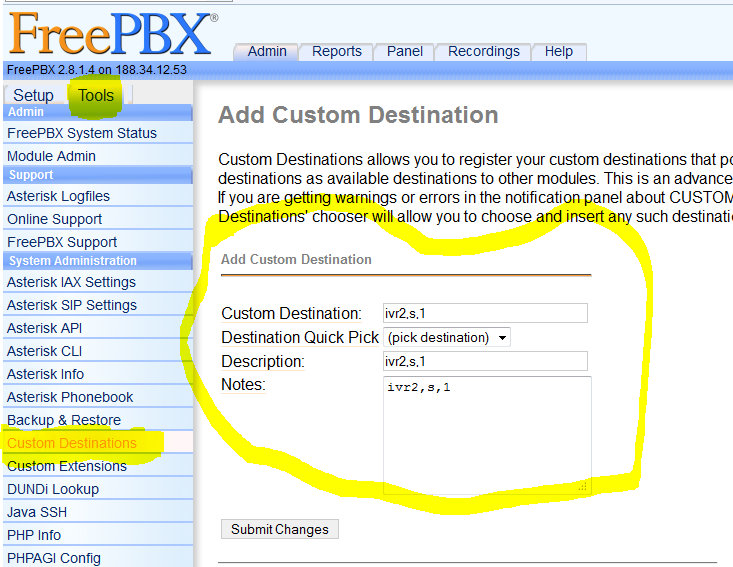Select Custom Destinations in sidebar

pyautogui.click(x=72, y=443)
